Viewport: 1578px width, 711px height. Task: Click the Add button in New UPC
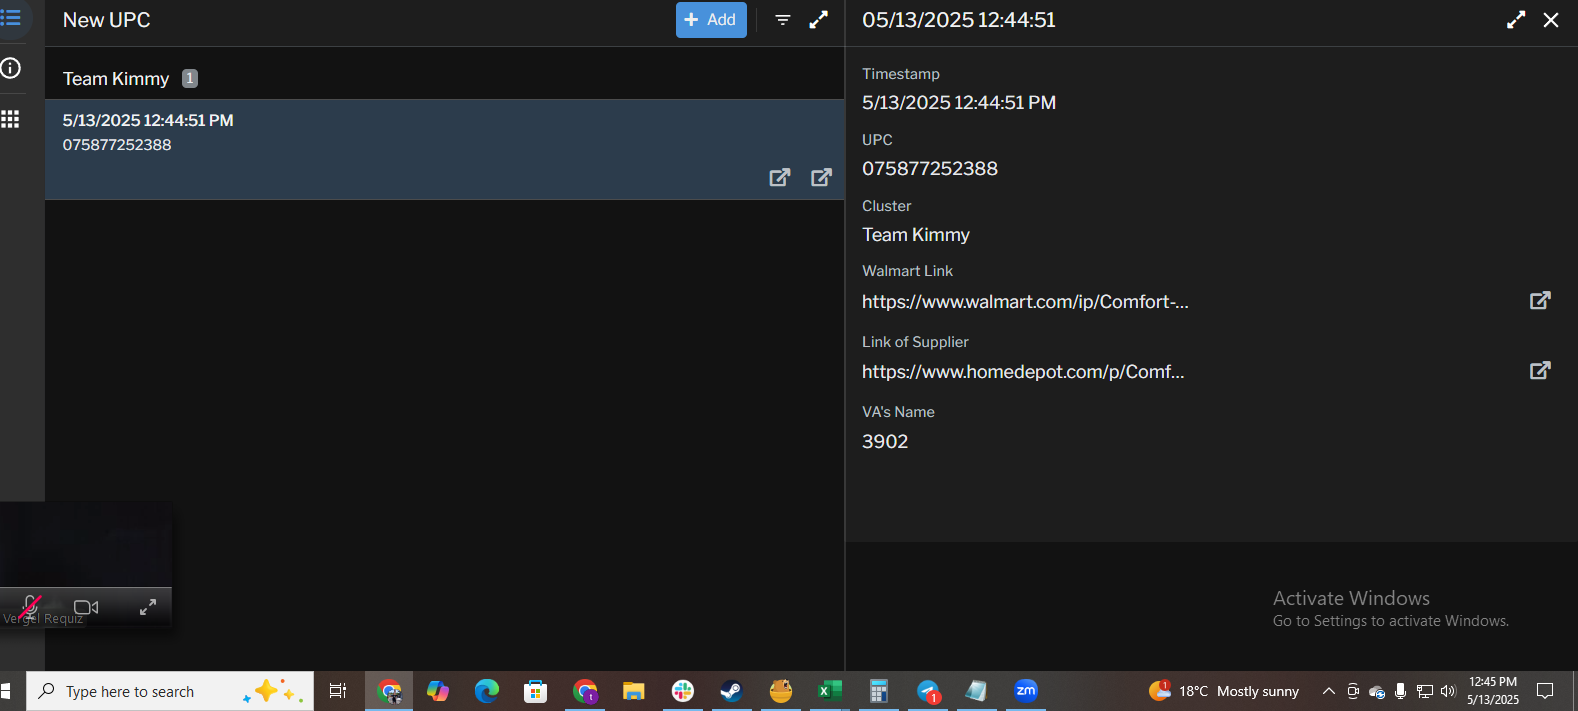pyautogui.click(x=710, y=20)
